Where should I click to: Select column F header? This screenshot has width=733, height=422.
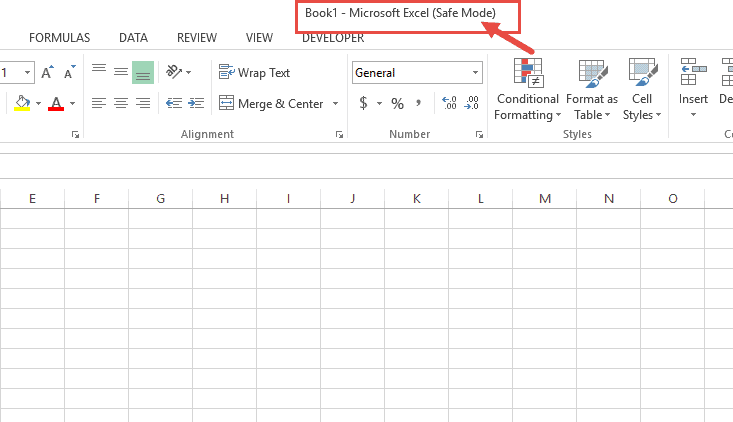[96, 199]
